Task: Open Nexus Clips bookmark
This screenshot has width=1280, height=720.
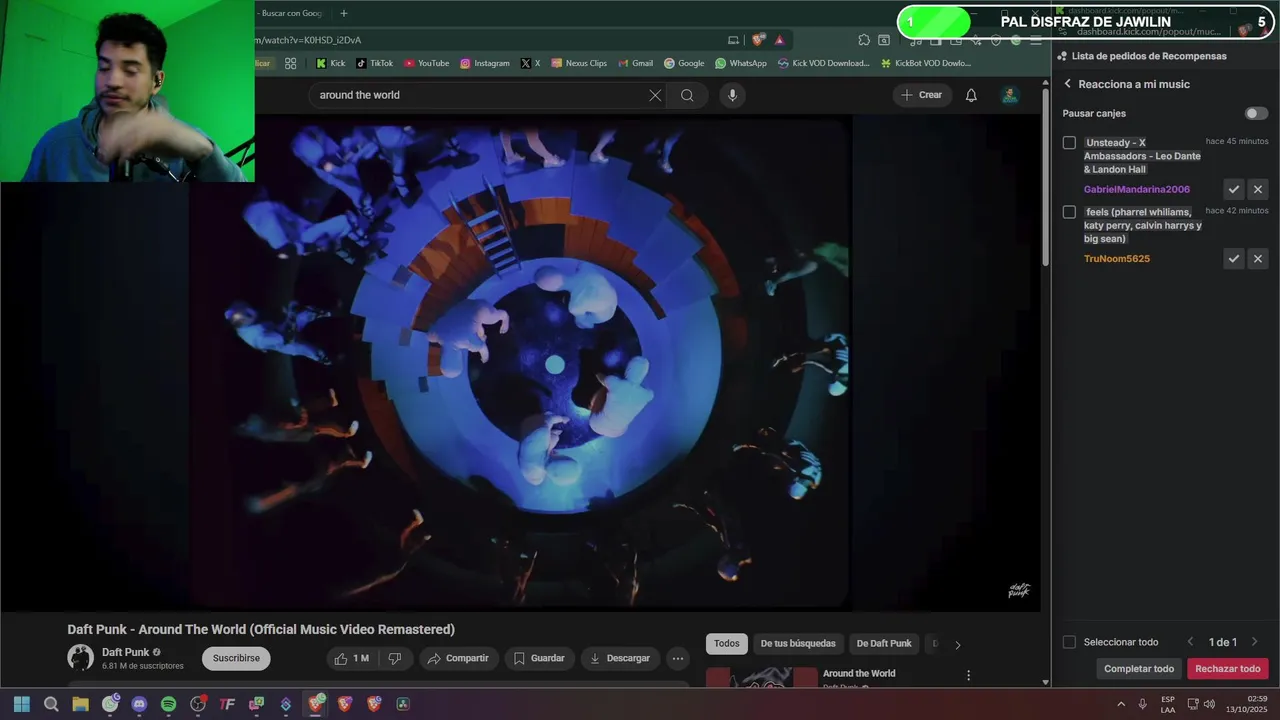Action: (579, 63)
